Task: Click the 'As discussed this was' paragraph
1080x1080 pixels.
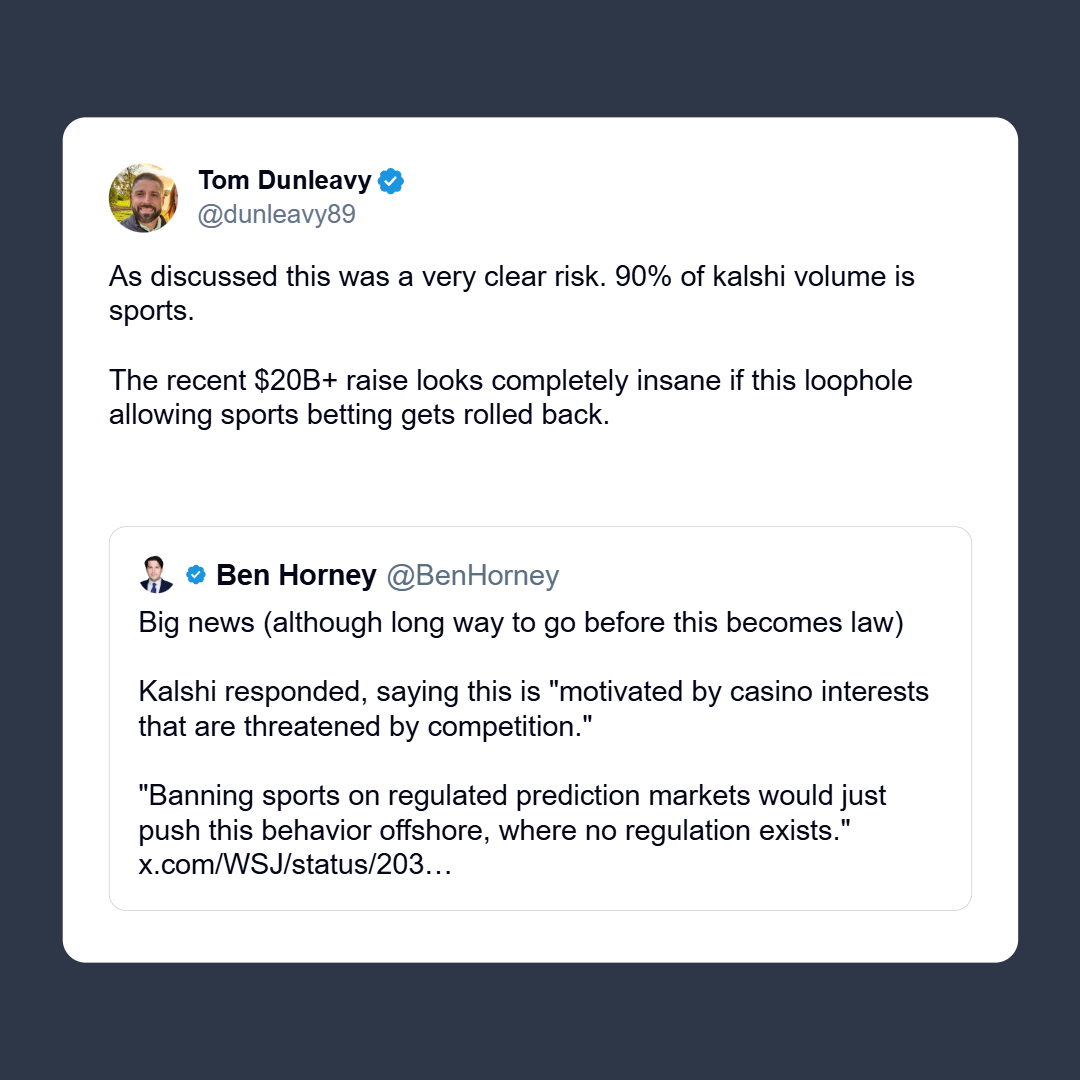Action: (510, 292)
